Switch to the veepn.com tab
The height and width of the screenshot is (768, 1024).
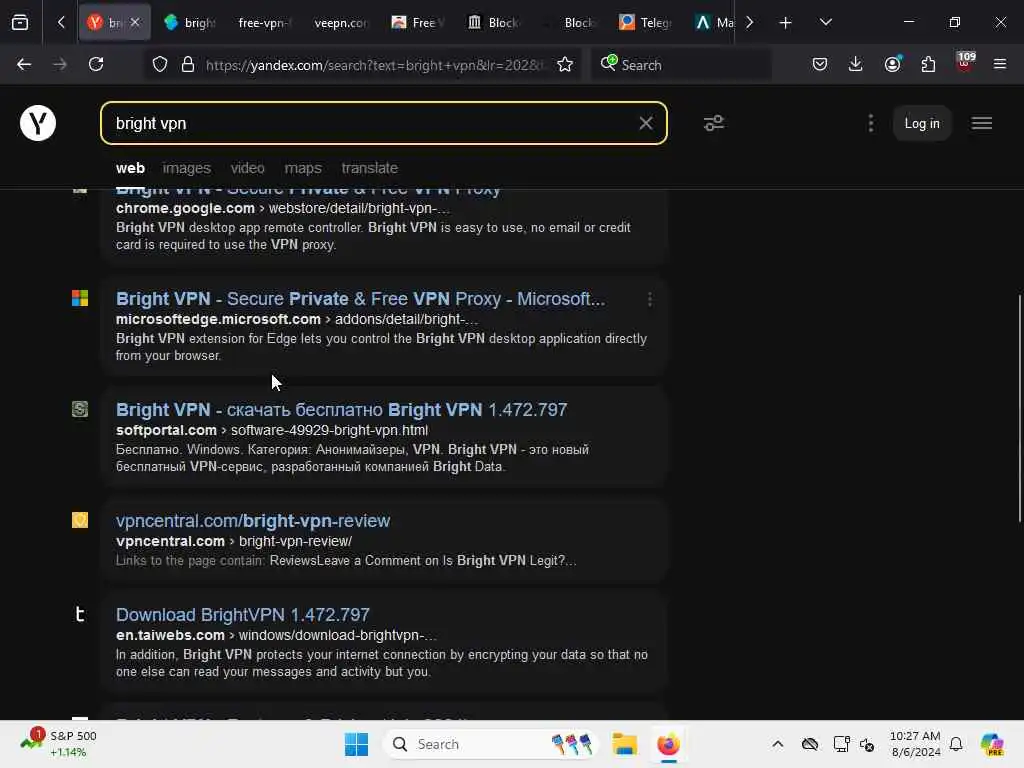(x=340, y=23)
